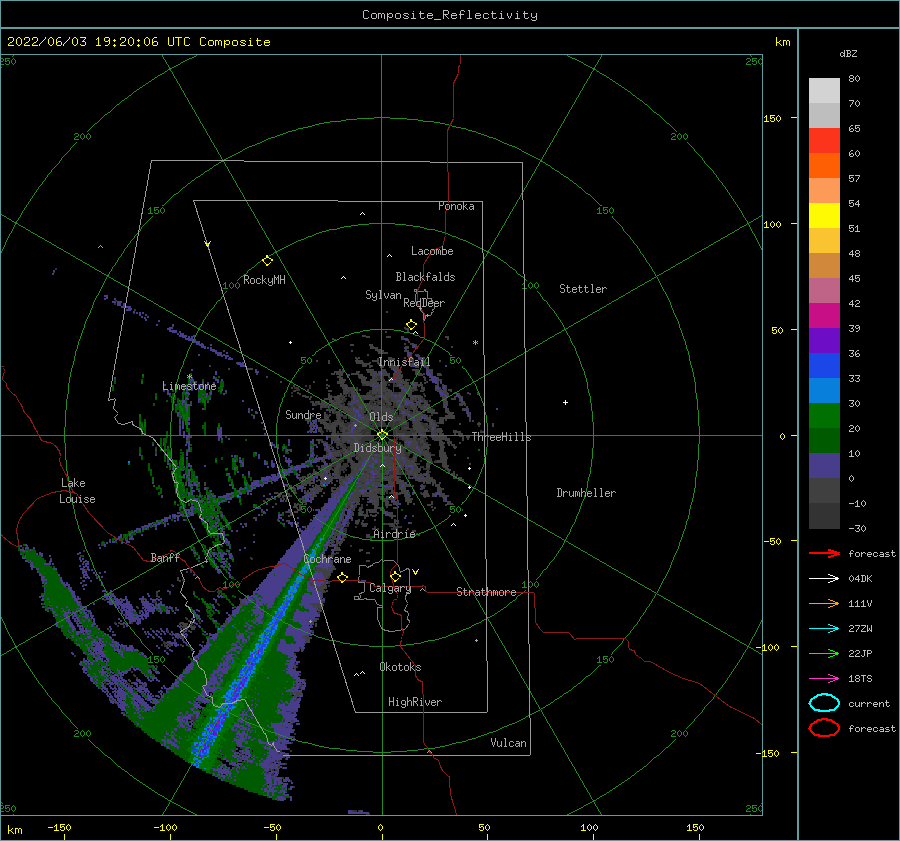Image resolution: width=900 pixels, height=841 pixels.
Task: Click the Drumheller town label
Action: (x=586, y=493)
